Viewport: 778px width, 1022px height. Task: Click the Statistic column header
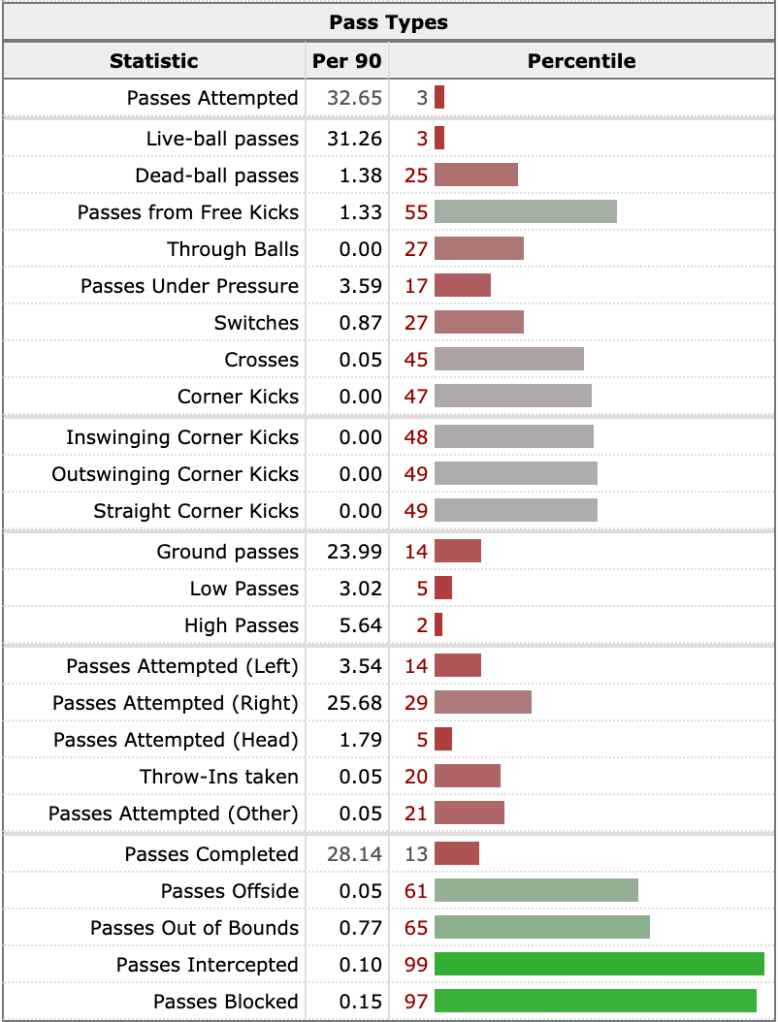tap(154, 61)
